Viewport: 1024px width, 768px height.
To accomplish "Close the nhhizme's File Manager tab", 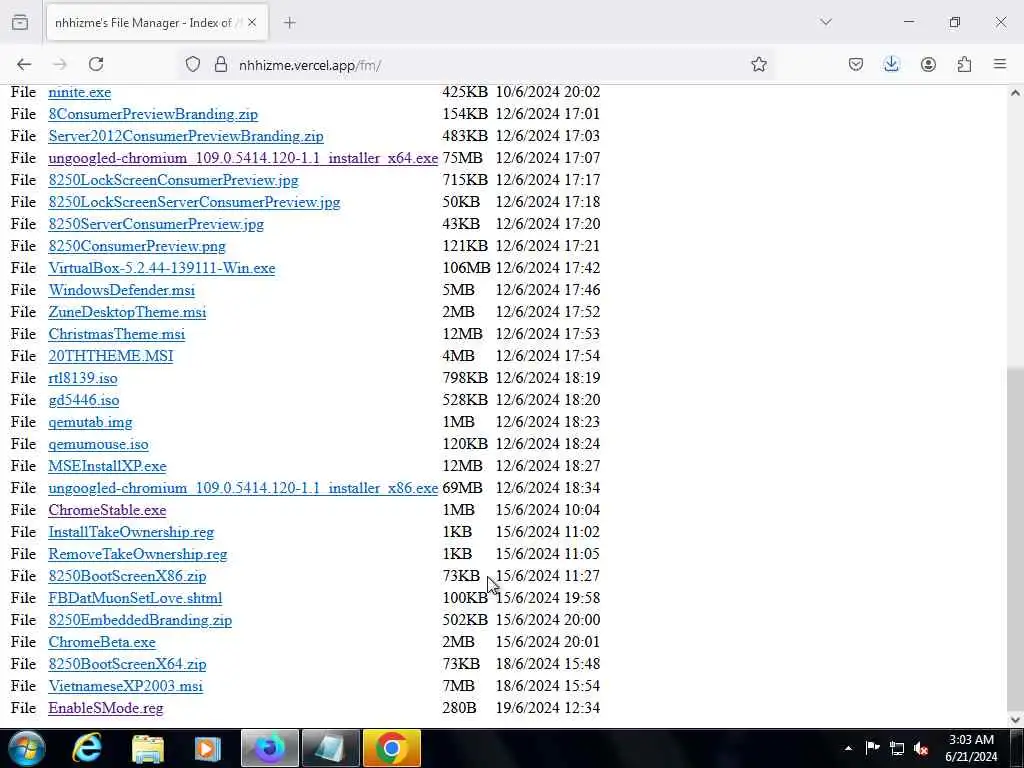I will coord(252,22).
